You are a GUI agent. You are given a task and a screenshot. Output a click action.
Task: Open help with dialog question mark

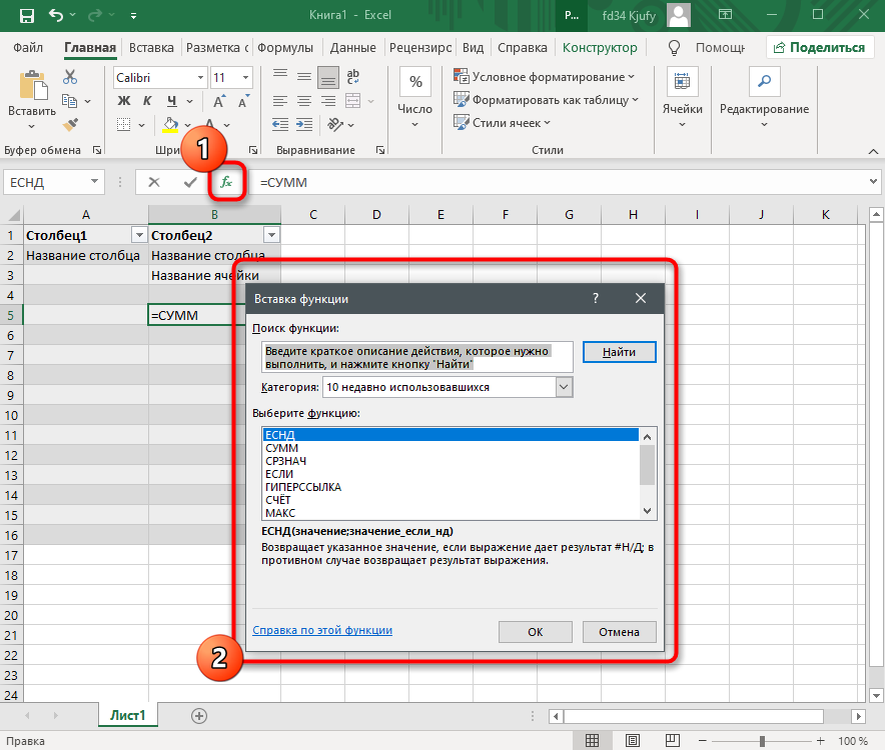[x=595, y=298]
